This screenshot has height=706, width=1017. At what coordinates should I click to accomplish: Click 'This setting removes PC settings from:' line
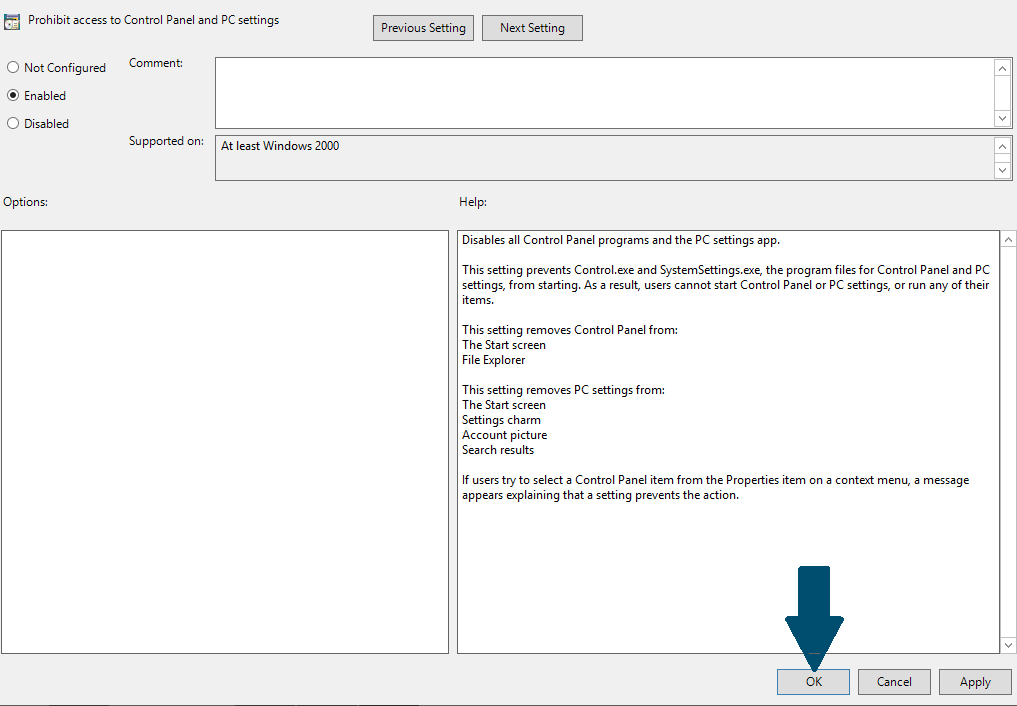tap(564, 390)
